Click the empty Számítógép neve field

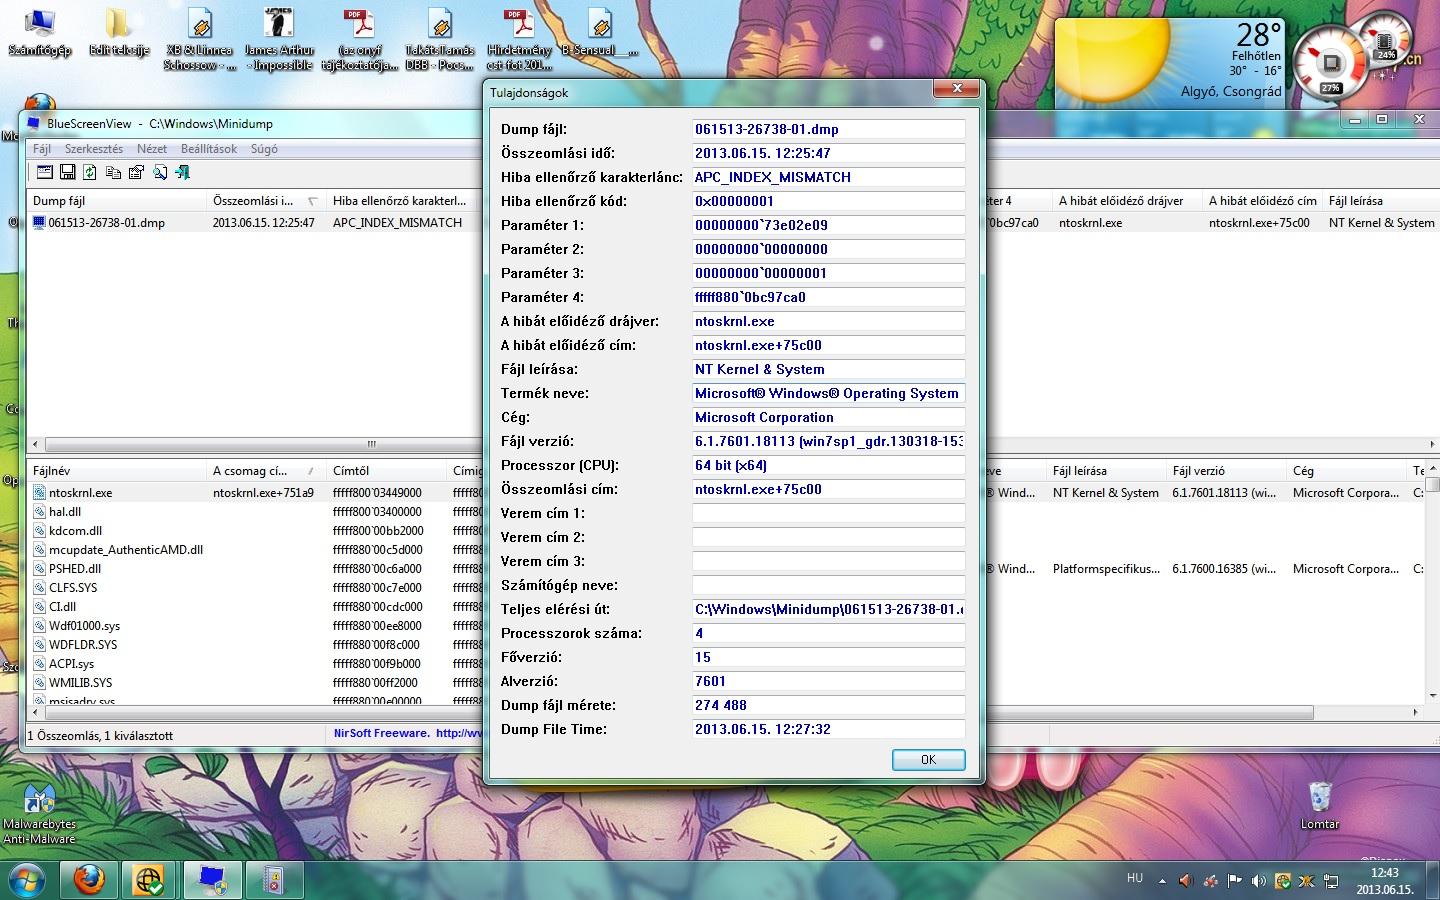click(828, 585)
